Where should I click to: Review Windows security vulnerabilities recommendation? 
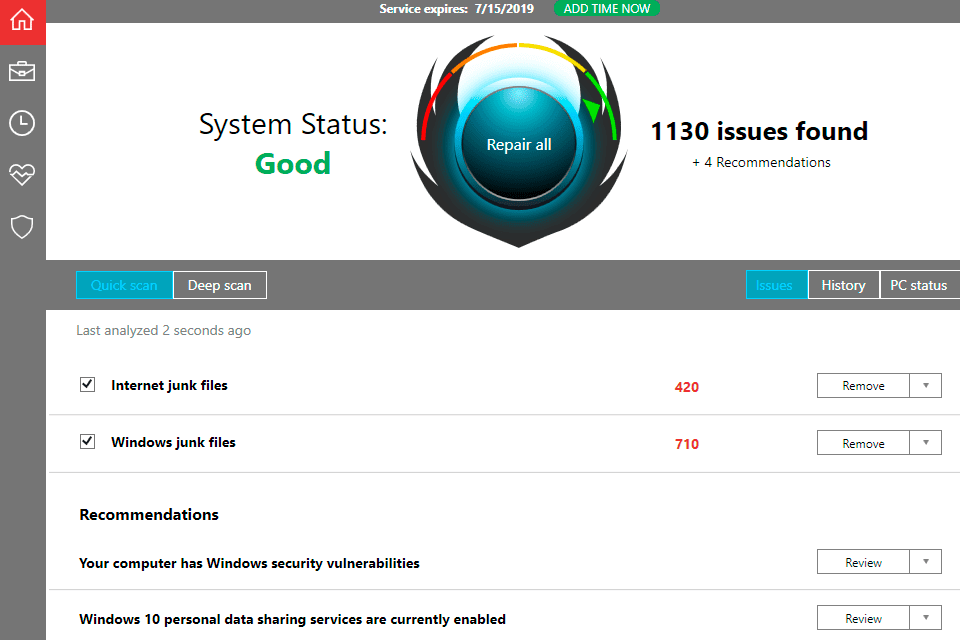tap(863, 562)
